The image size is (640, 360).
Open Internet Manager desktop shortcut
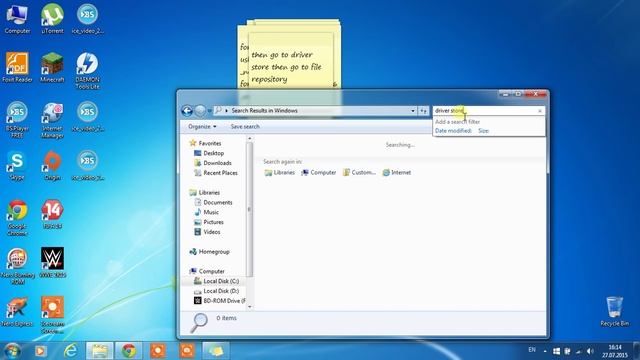click(52, 120)
